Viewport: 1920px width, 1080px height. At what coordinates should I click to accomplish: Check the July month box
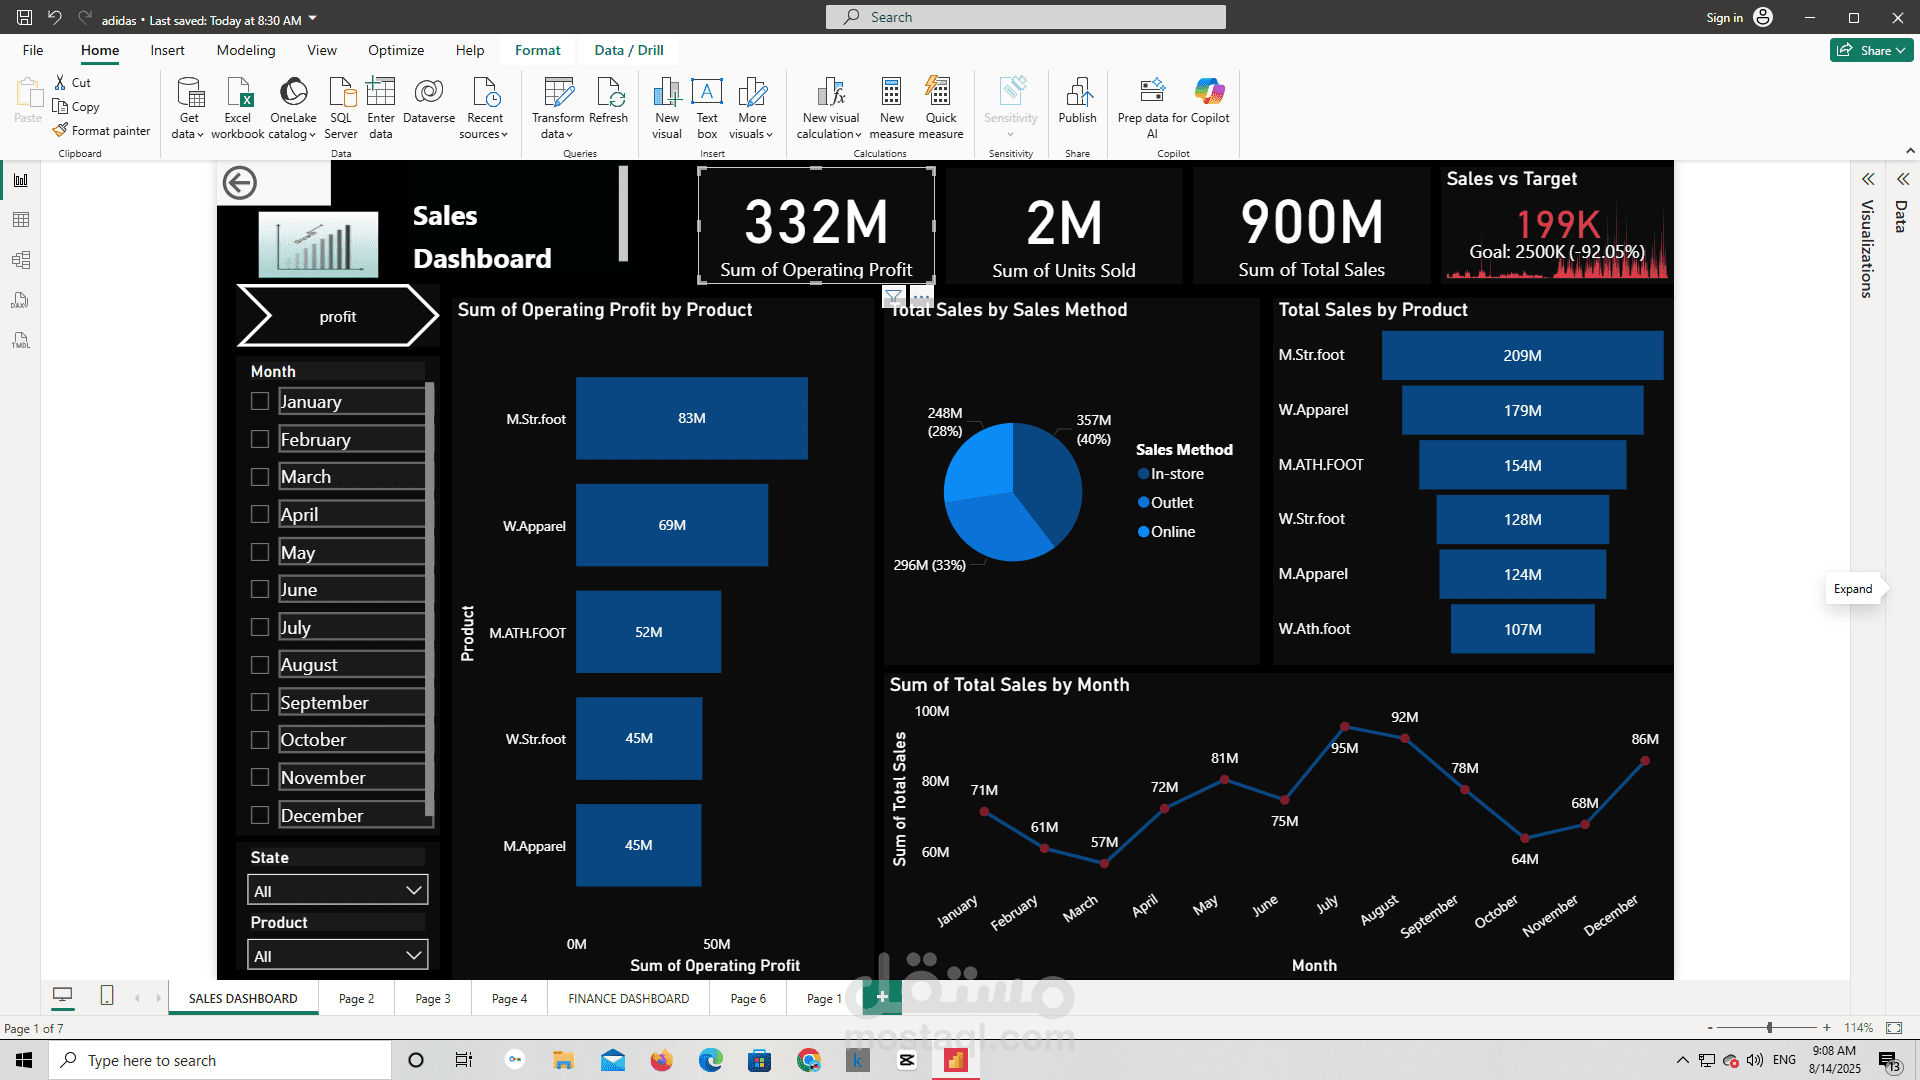(x=260, y=627)
